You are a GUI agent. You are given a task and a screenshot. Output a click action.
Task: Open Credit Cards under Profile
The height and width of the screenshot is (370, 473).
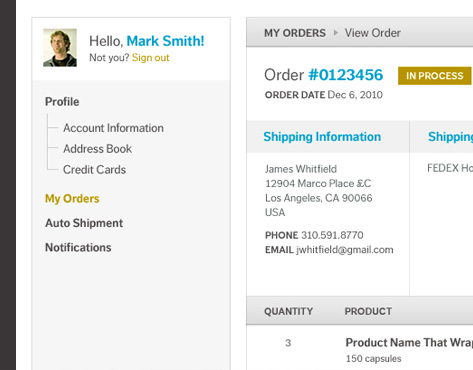(95, 170)
